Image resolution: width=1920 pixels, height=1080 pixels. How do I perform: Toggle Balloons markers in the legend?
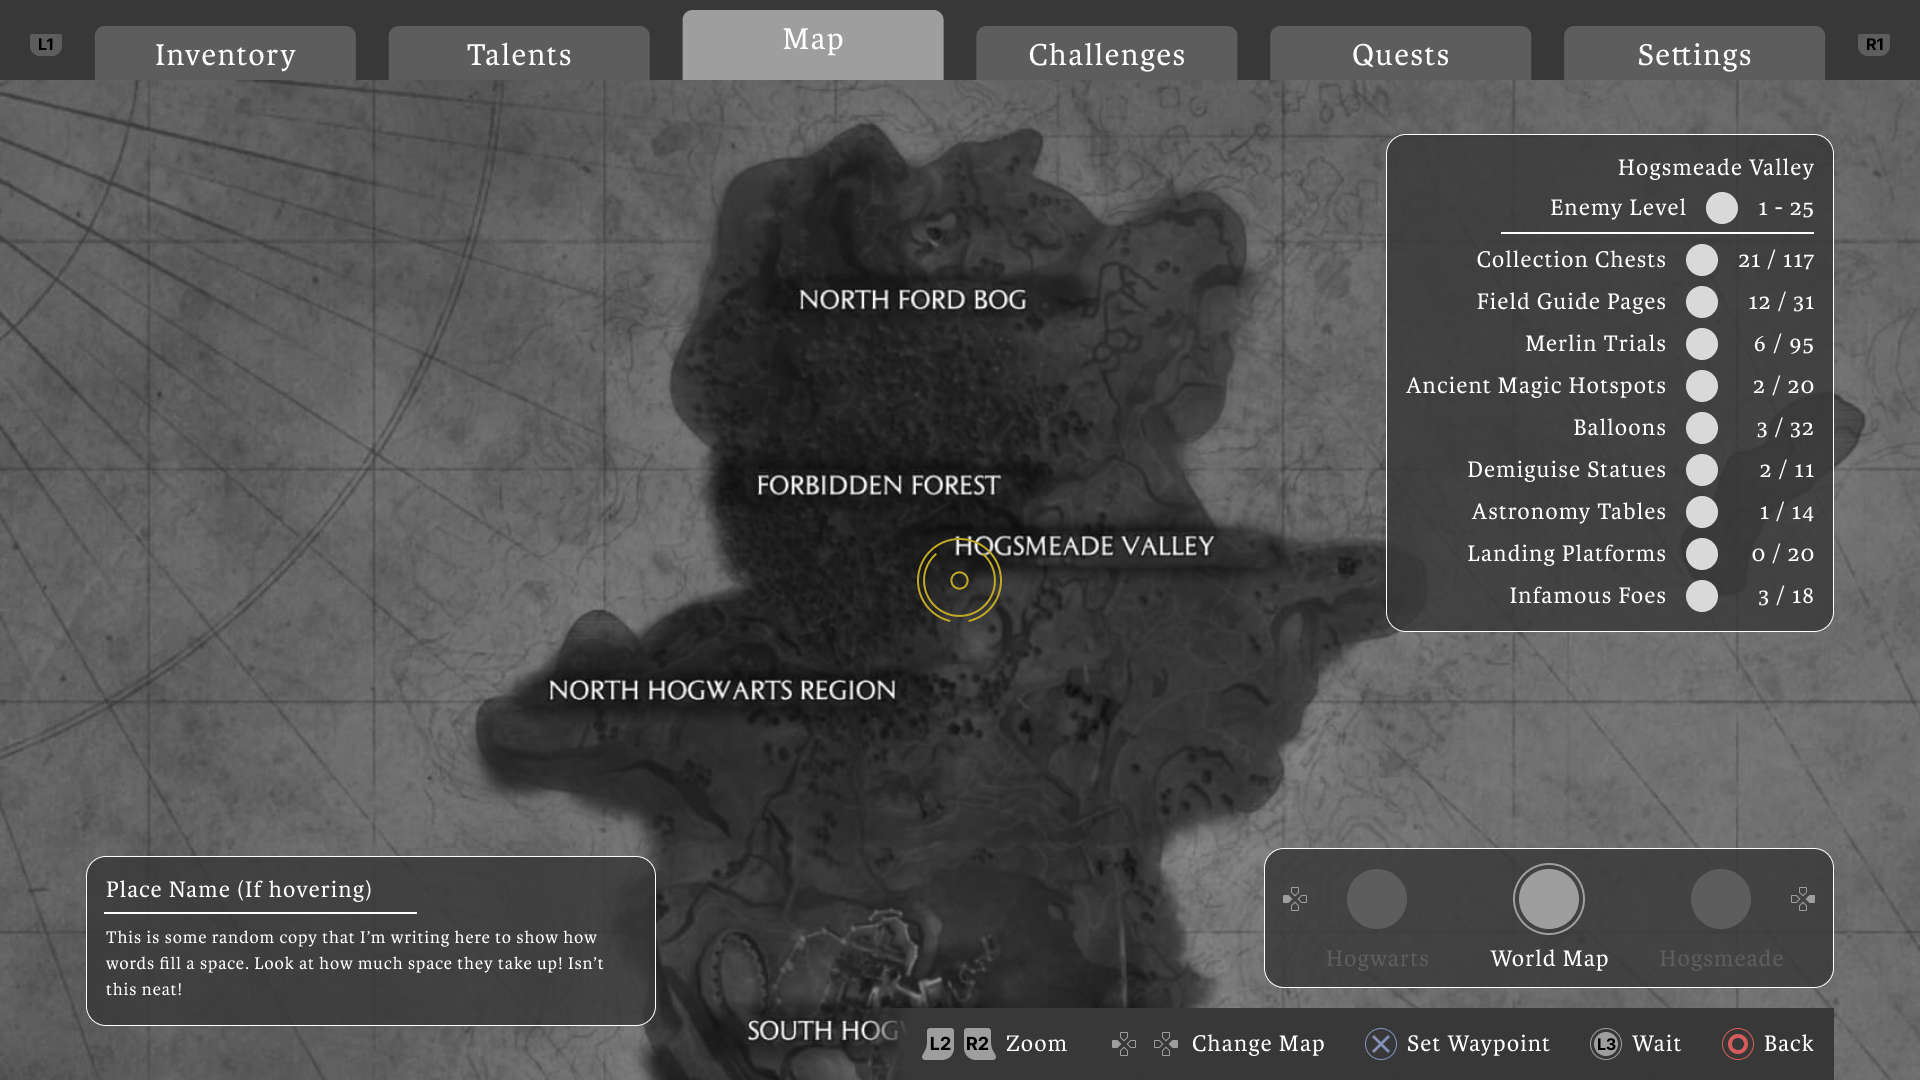point(1702,428)
